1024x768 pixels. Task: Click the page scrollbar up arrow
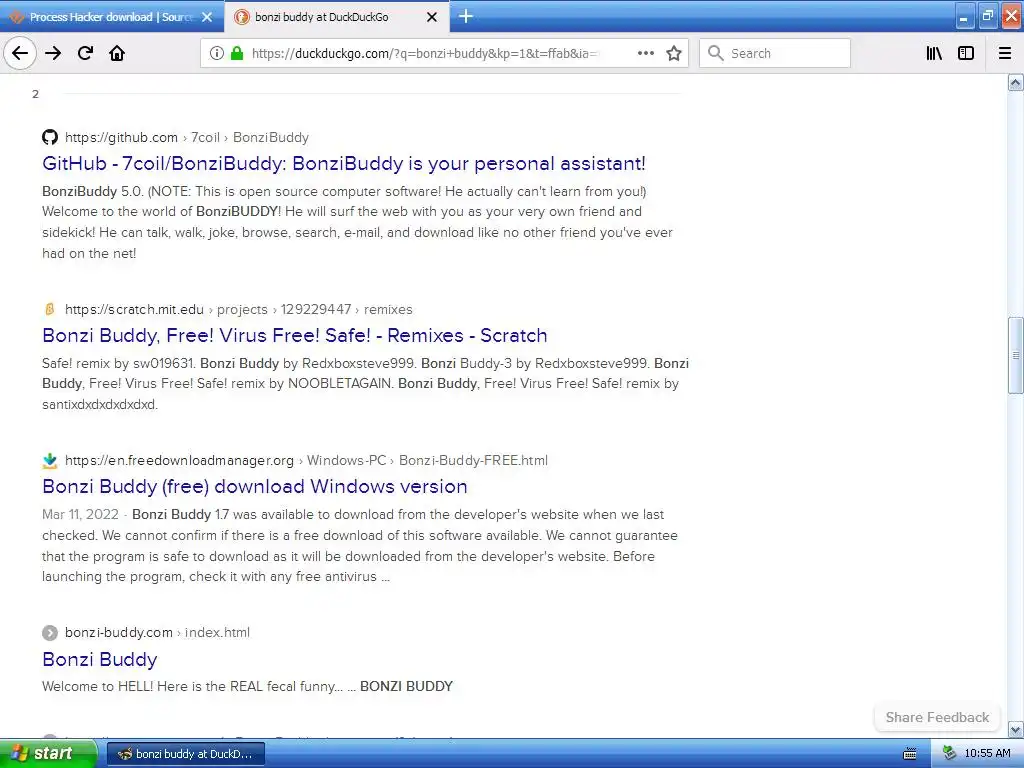(x=1016, y=82)
